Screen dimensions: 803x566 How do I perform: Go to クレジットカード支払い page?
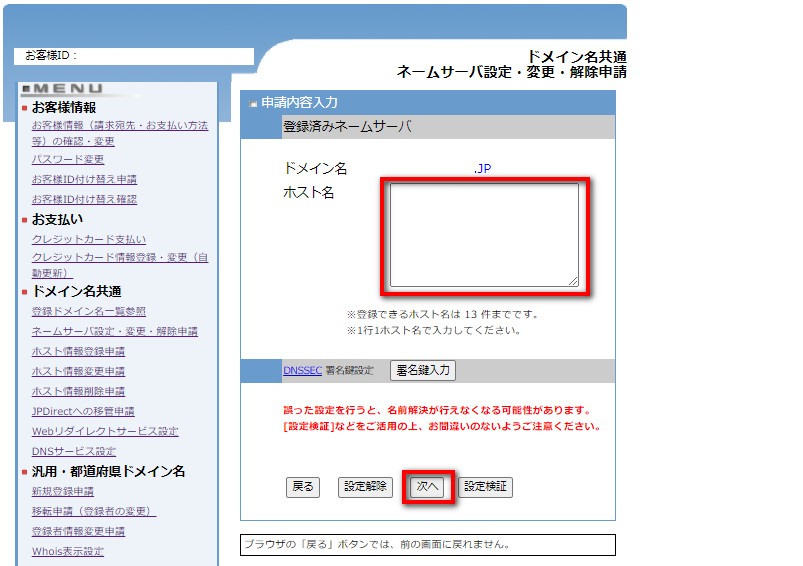(x=89, y=239)
